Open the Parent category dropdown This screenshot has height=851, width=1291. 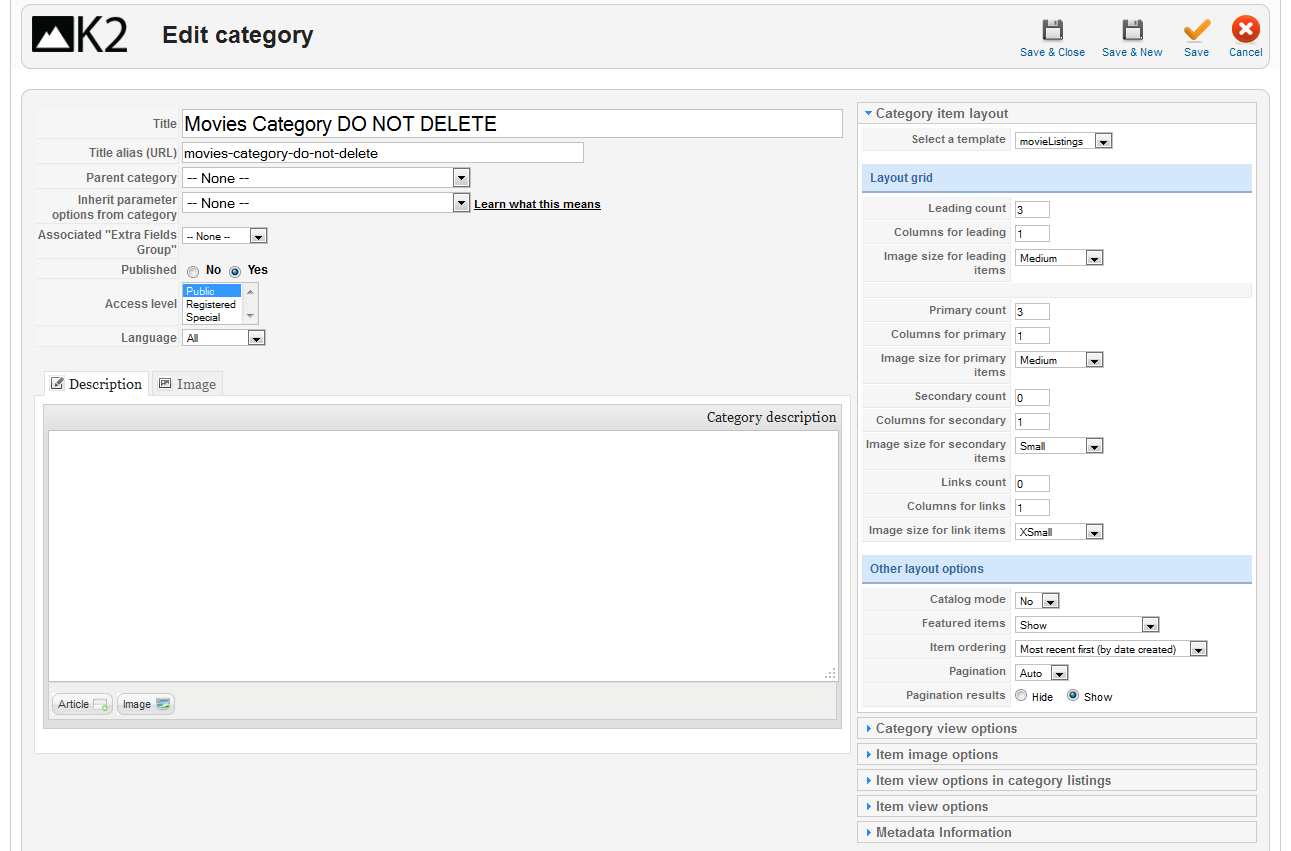tap(326, 178)
